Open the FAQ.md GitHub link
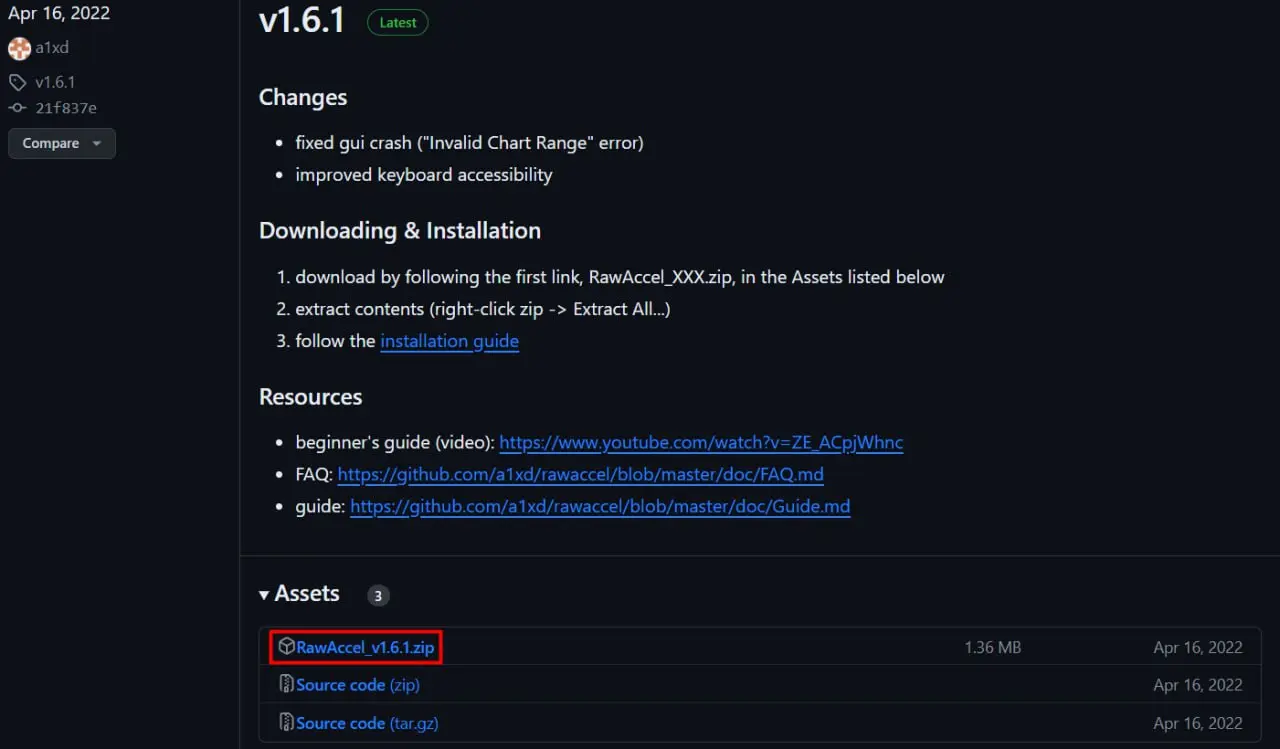This screenshot has height=749, width=1280. coord(581,474)
